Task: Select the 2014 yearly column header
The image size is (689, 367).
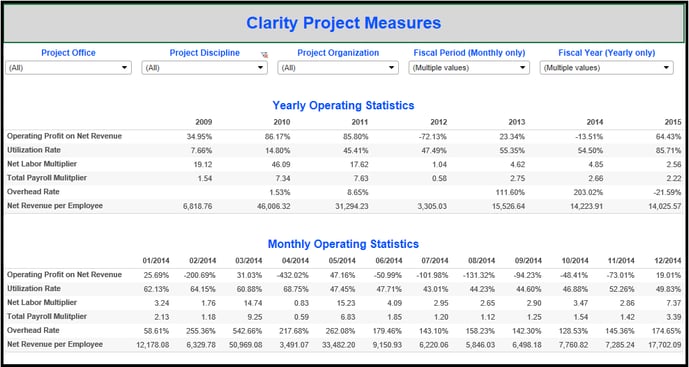Action: click(x=595, y=122)
